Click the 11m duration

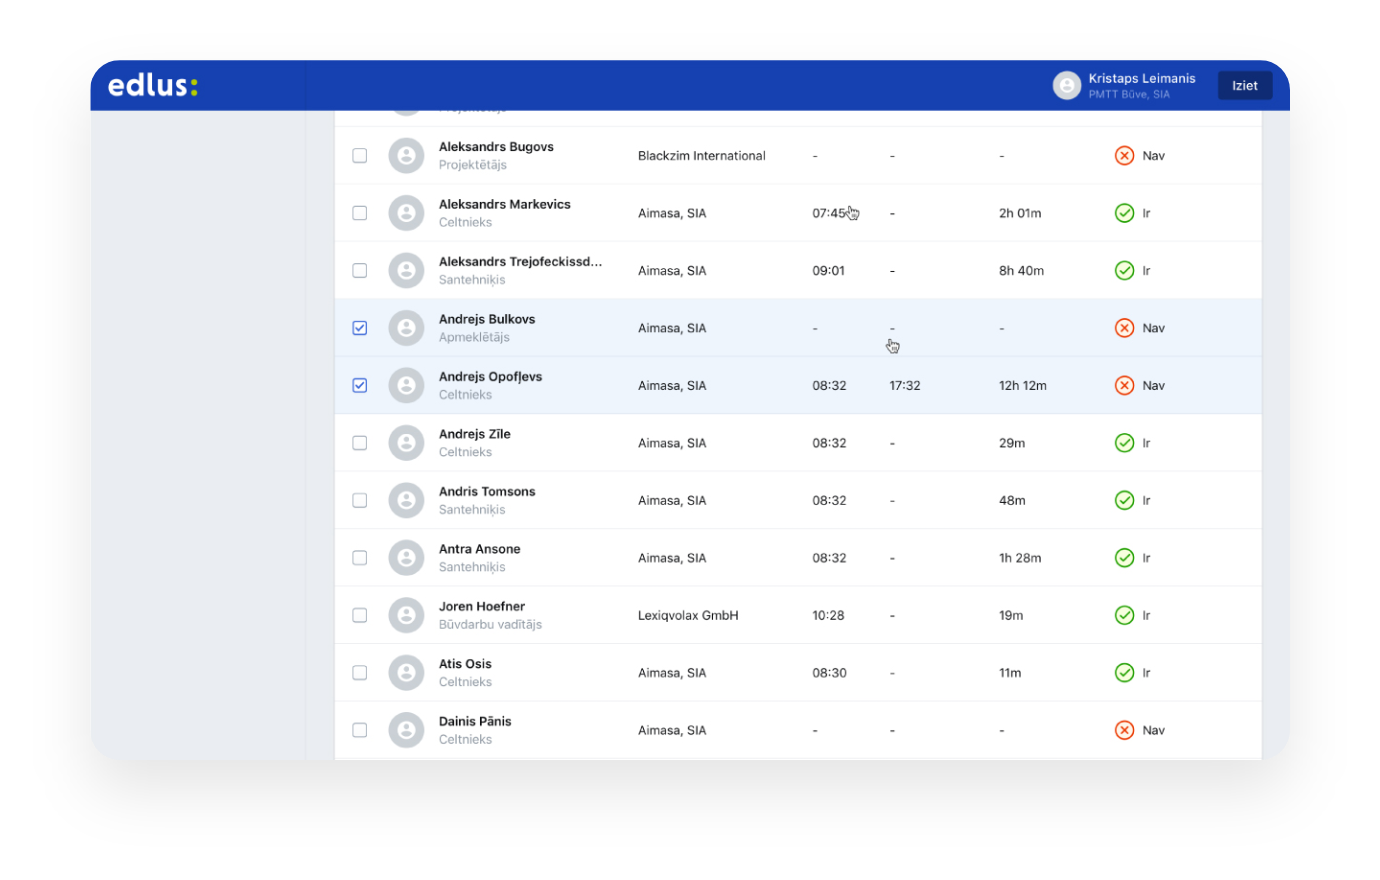[1010, 673]
